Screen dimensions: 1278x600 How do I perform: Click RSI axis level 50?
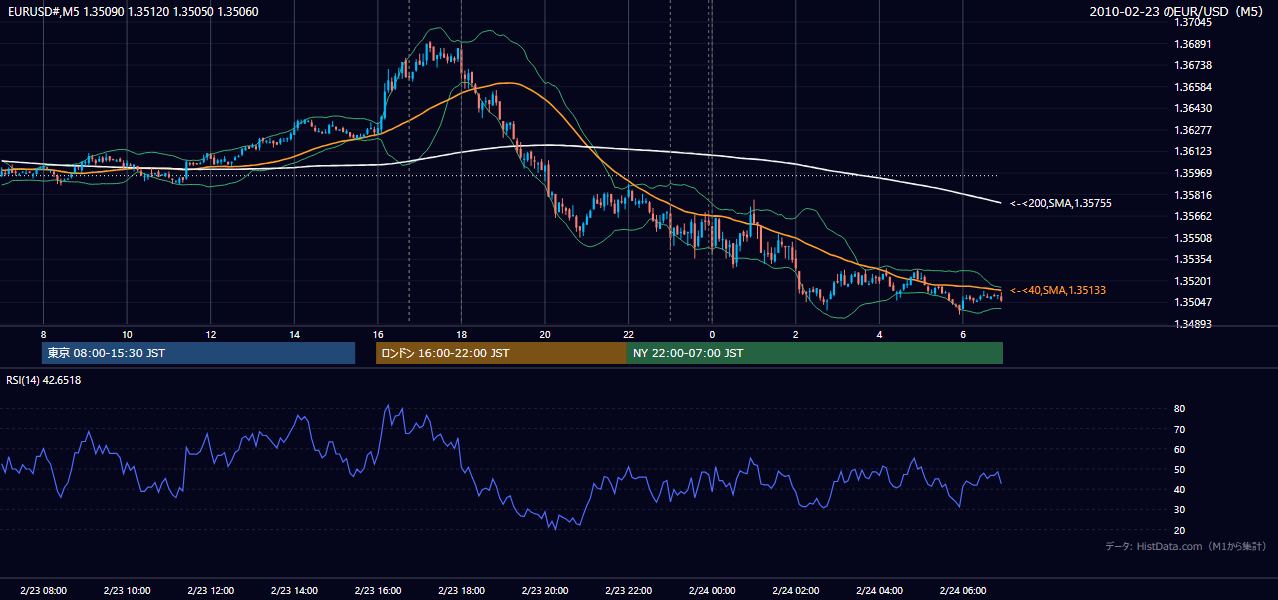click(x=1180, y=469)
